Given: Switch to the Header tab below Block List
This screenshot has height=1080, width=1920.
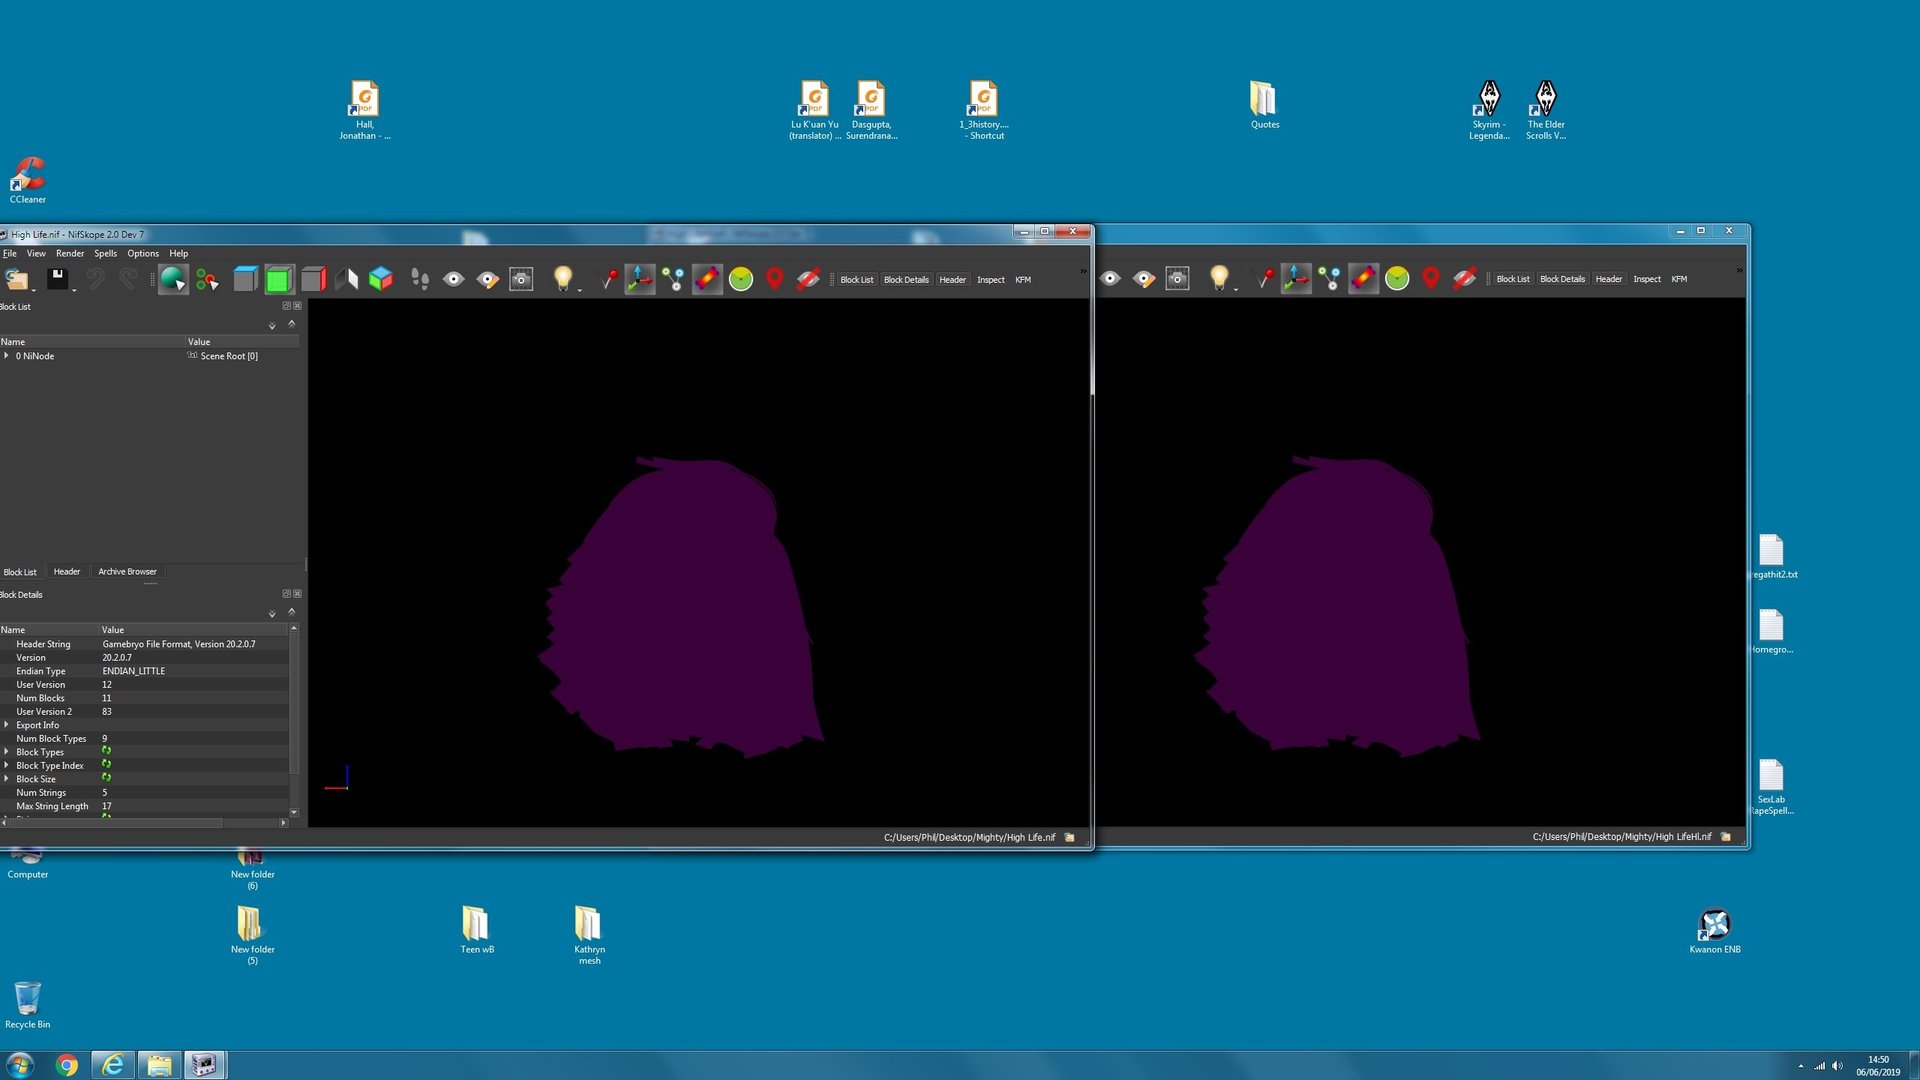Looking at the screenshot, I should pos(67,571).
